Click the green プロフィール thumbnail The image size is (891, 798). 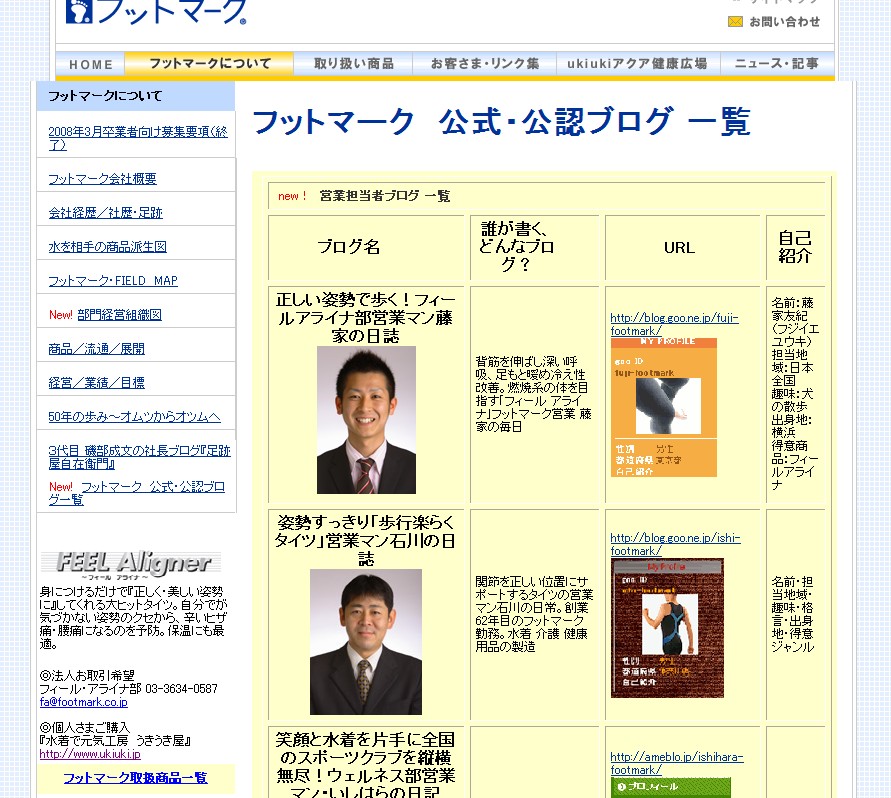pyautogui.click(x=671, y=787)
